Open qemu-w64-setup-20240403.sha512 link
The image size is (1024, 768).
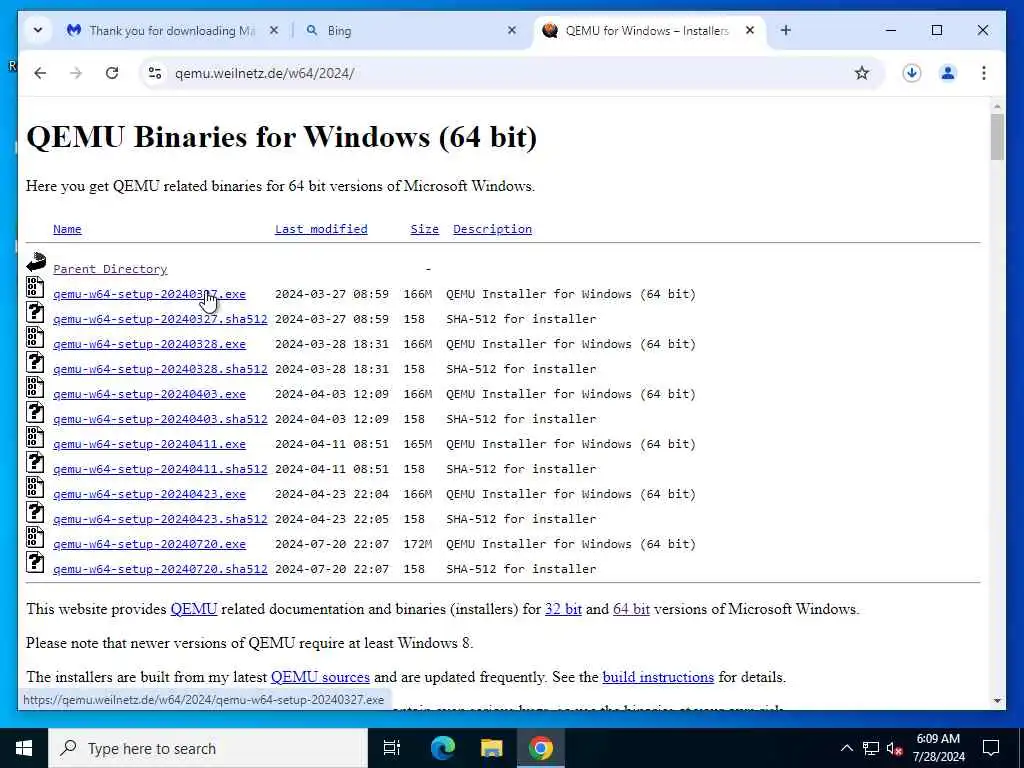(x=160, y=419)
